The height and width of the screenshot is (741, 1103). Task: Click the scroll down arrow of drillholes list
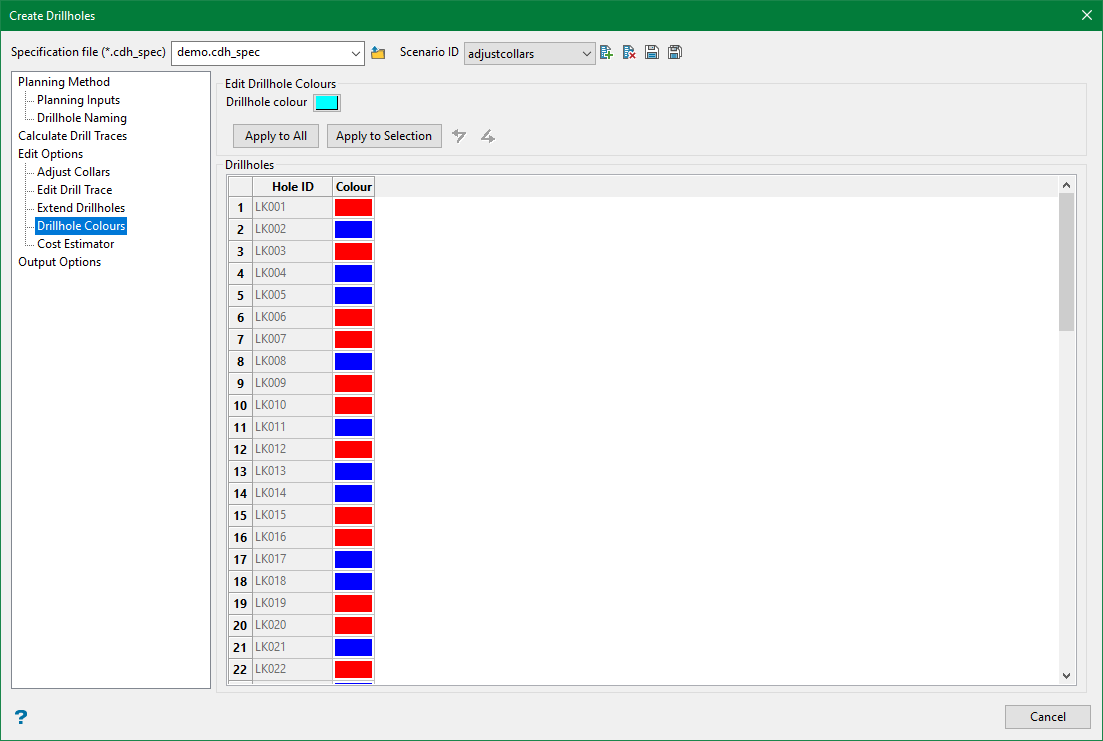pyautogui.click(x=1066, y=676)
